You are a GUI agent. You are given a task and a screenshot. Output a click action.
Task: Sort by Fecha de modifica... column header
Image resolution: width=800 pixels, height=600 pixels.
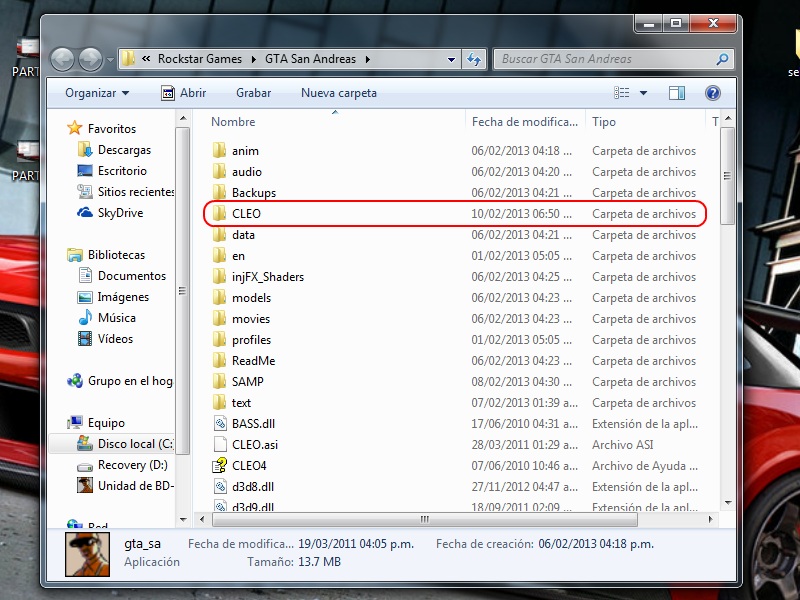pos(524,122)
